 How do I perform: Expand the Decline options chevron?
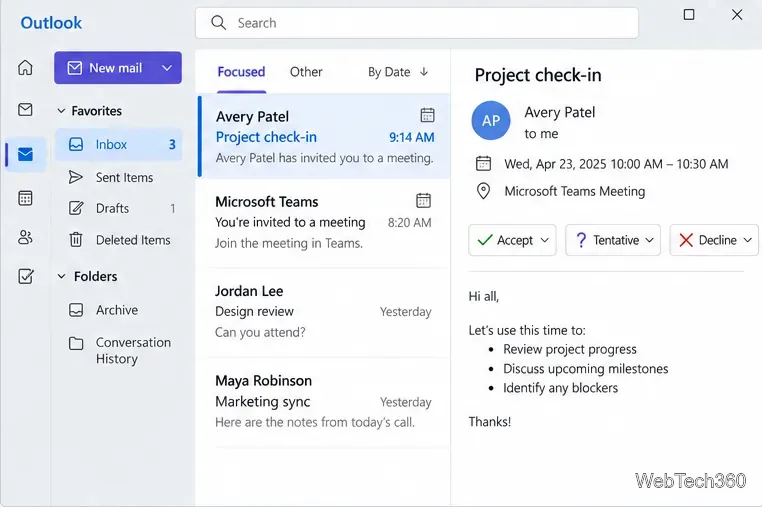click(748, 240)
